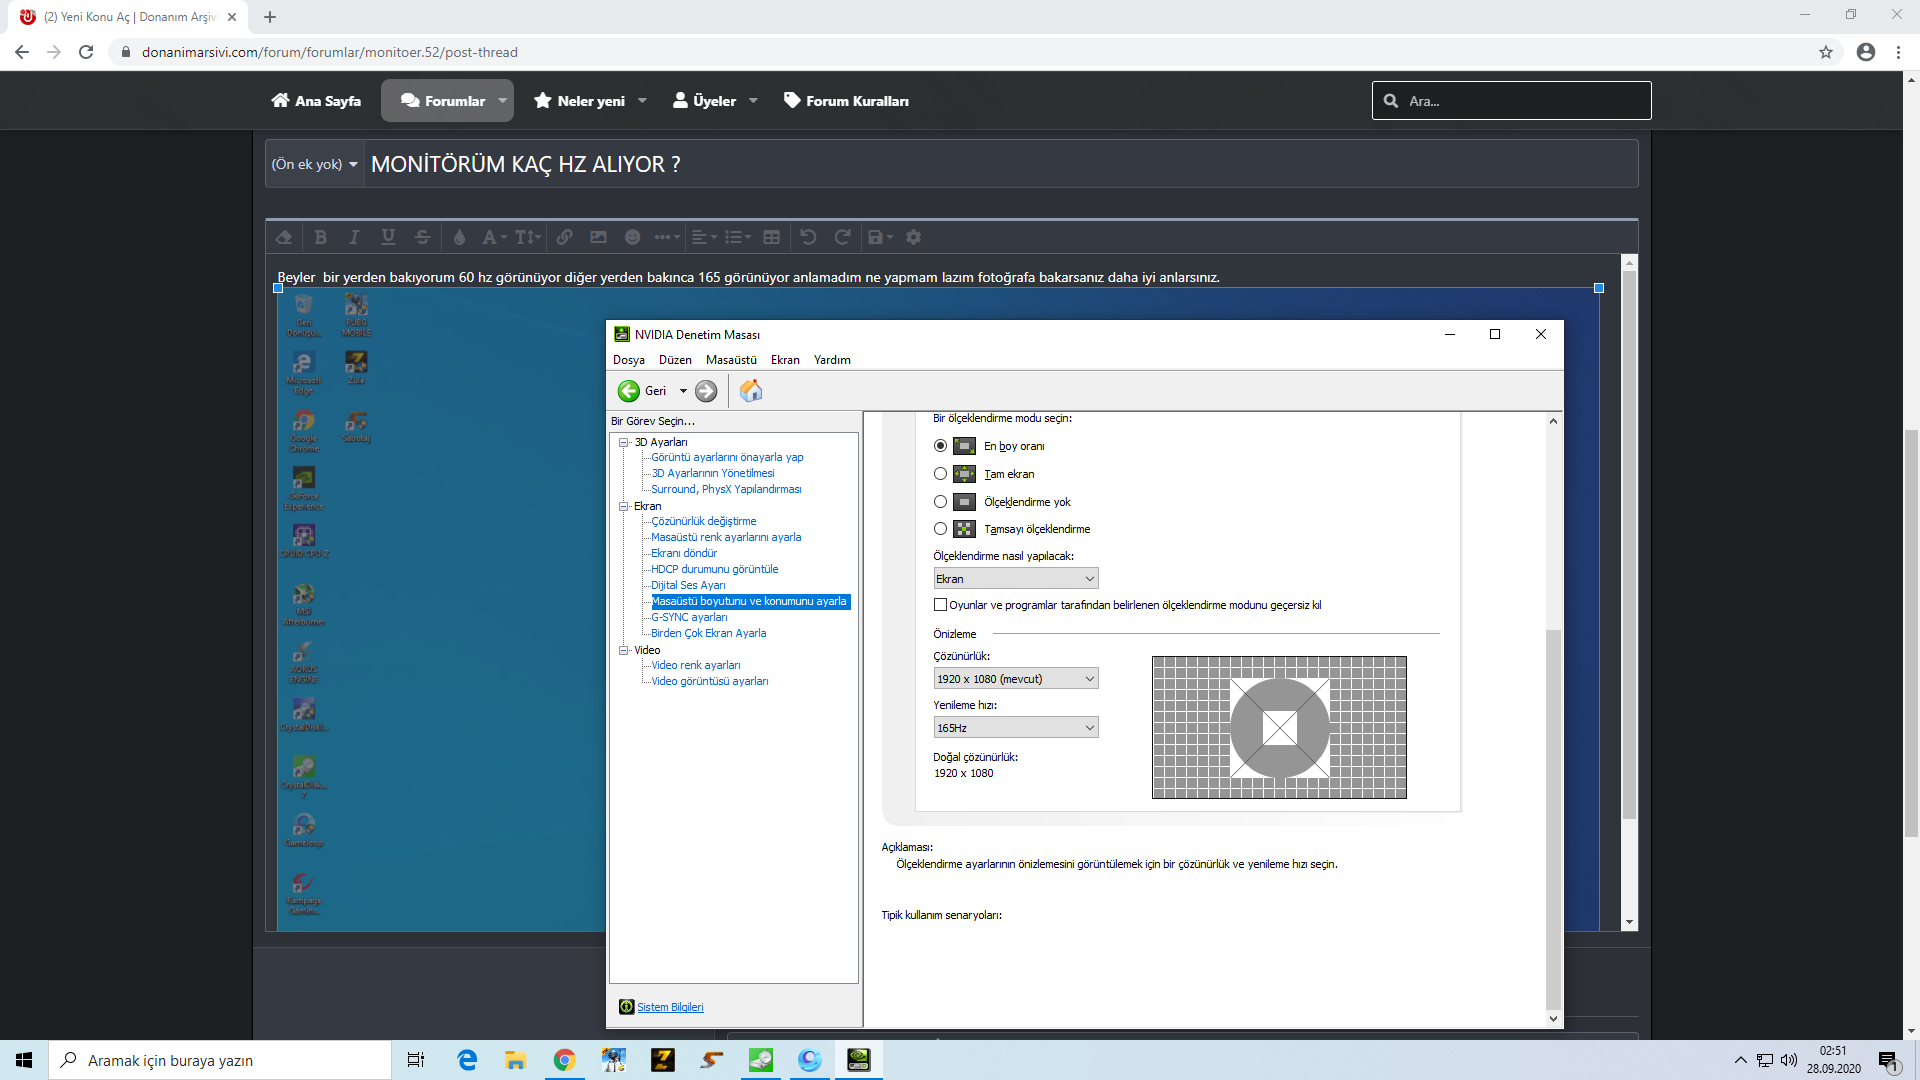Image resolution: width=1920 pixels, height=1080 pixels.
Task: Open the Dosya menu in NVIDIA panel
Action: (629, 360)
